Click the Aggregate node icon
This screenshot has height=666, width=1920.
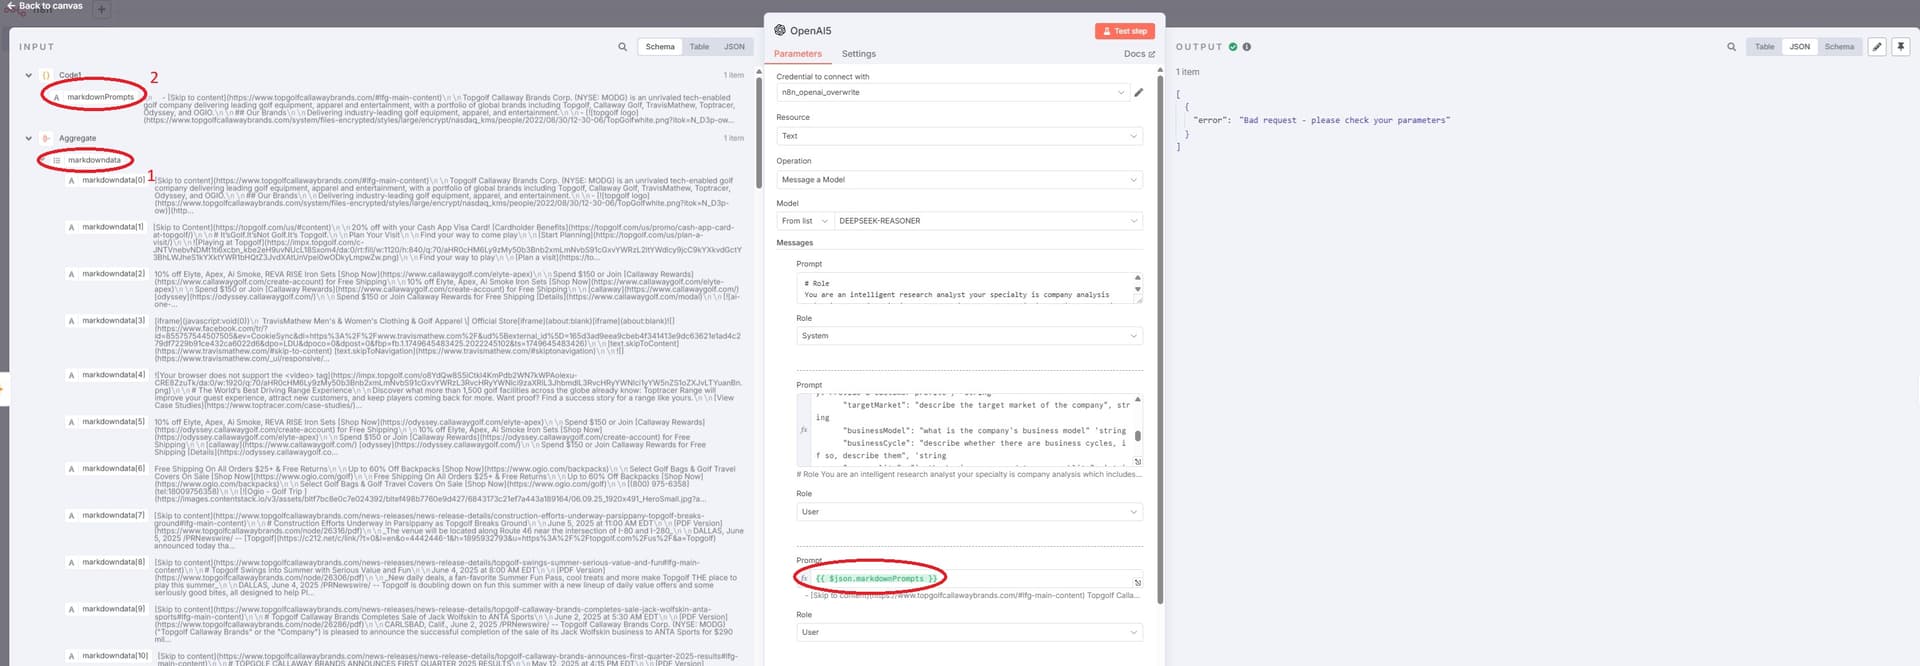tap(46, 138)
